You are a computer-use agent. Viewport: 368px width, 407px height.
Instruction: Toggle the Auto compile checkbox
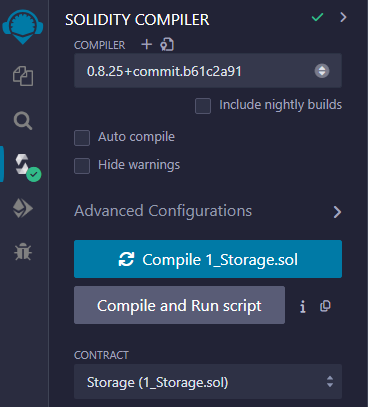click(82, 138)
